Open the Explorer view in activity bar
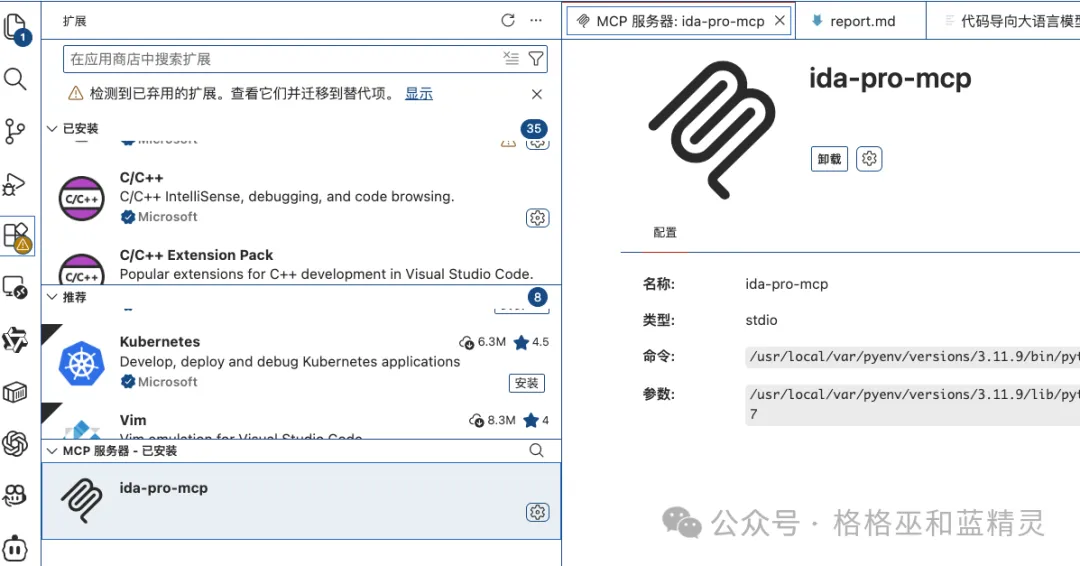Screen dimensions: 1080x566 [x=16, y=28]
